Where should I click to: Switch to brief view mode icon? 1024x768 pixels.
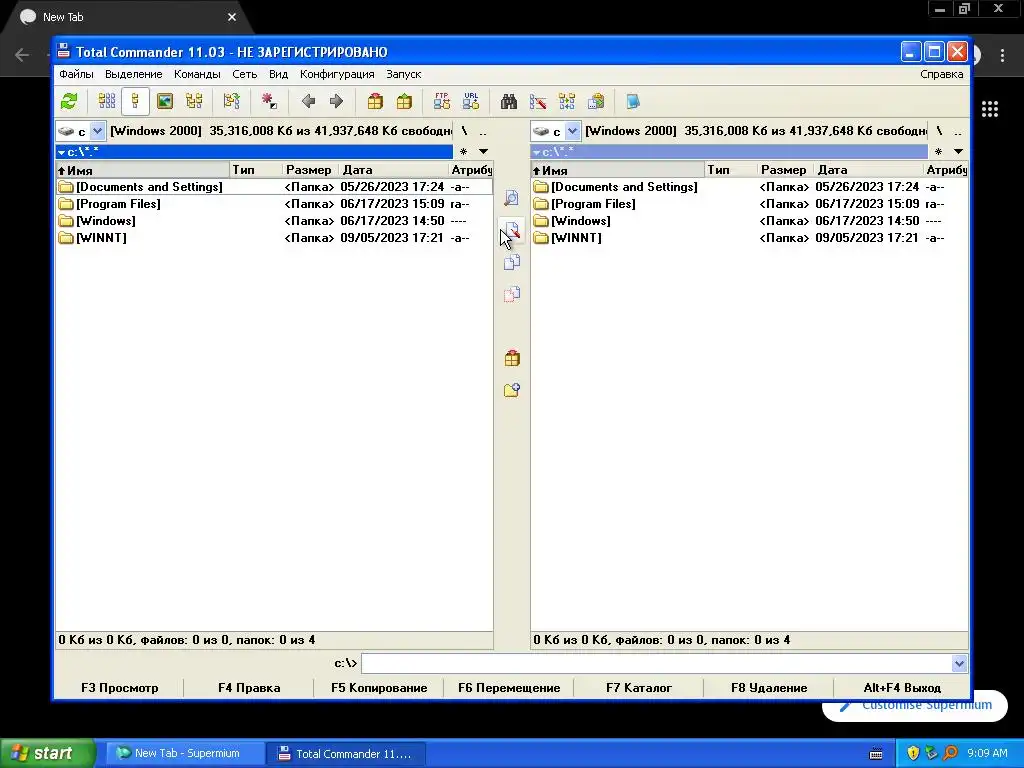(x=106, y=101)
